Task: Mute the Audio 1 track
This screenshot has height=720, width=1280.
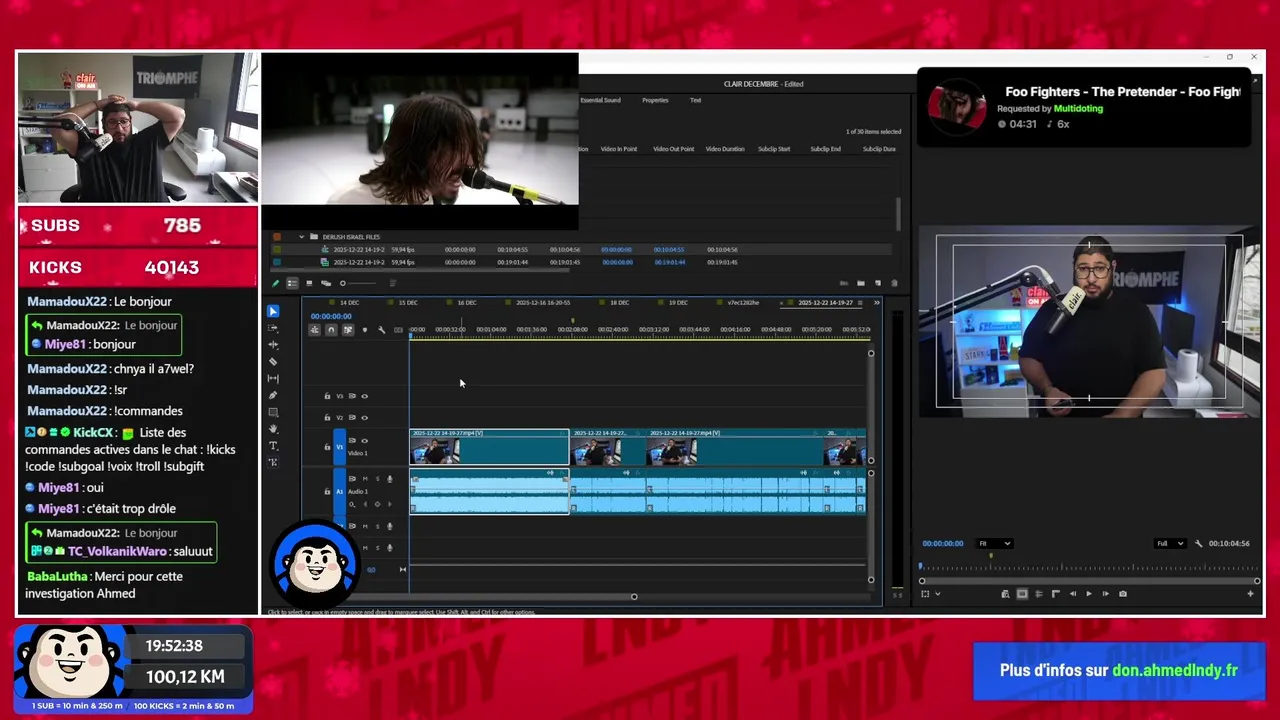Action: click(365, 479)
